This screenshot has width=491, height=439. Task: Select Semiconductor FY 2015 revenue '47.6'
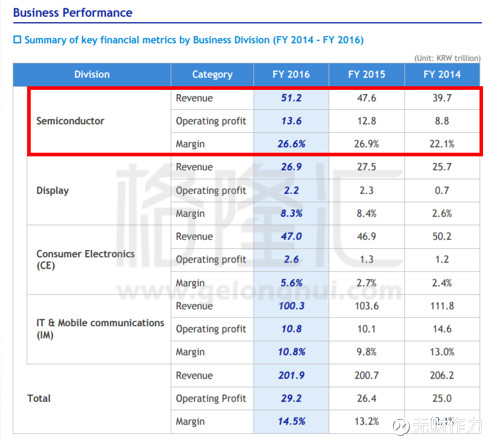(367, 98)
